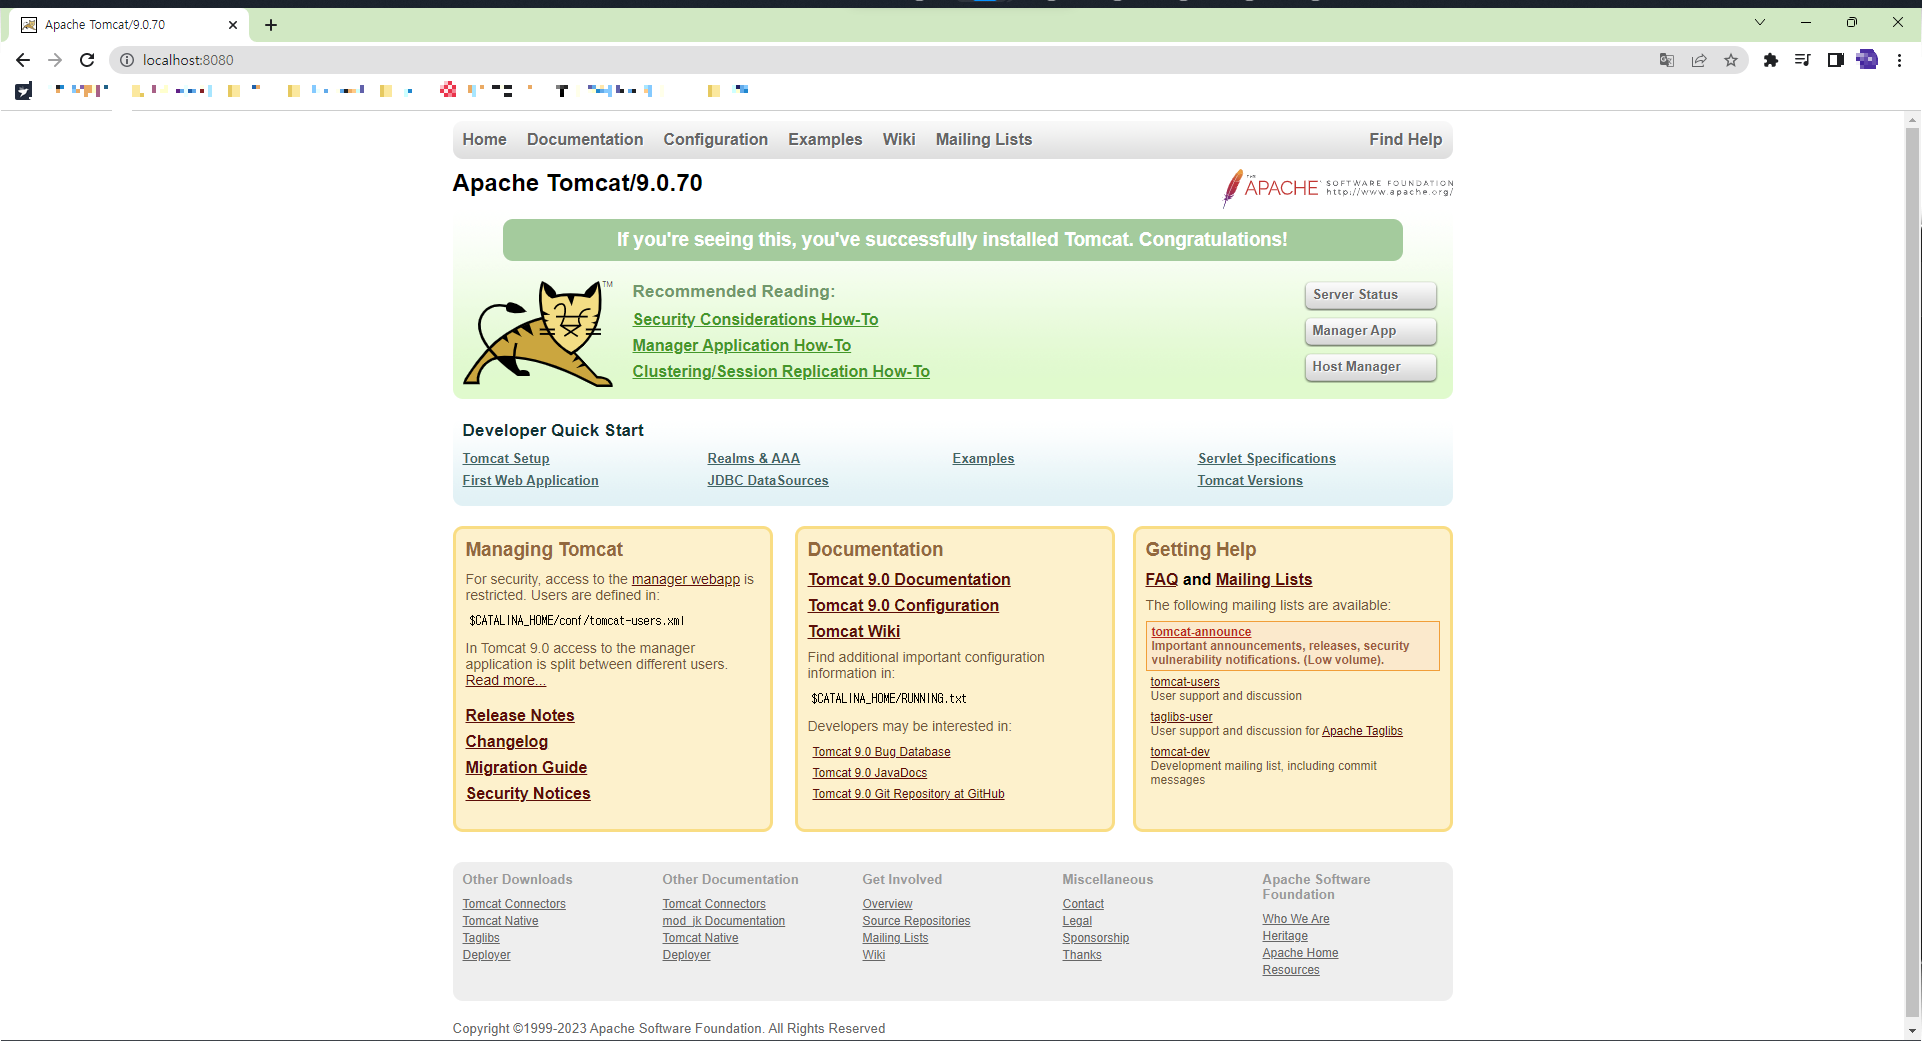Screen dimensions: 1922x1041
Task: Open Servlet Specifications link
Action: click(x=1267, y=458)
